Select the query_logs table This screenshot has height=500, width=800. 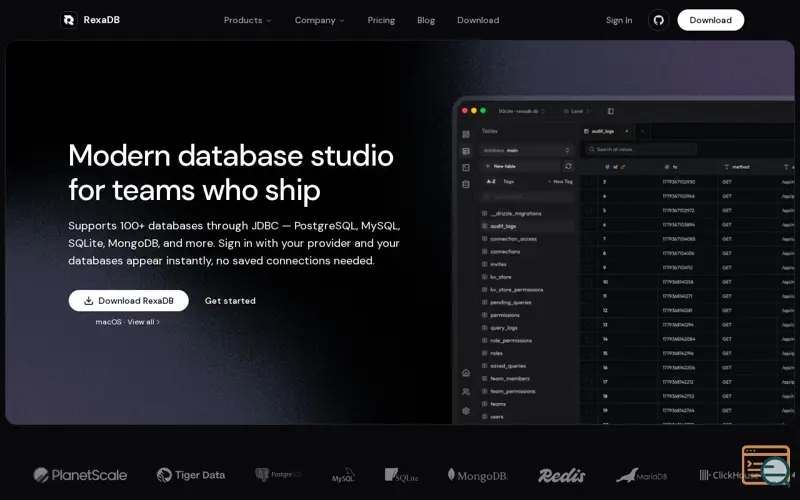(x=504, y=328)
